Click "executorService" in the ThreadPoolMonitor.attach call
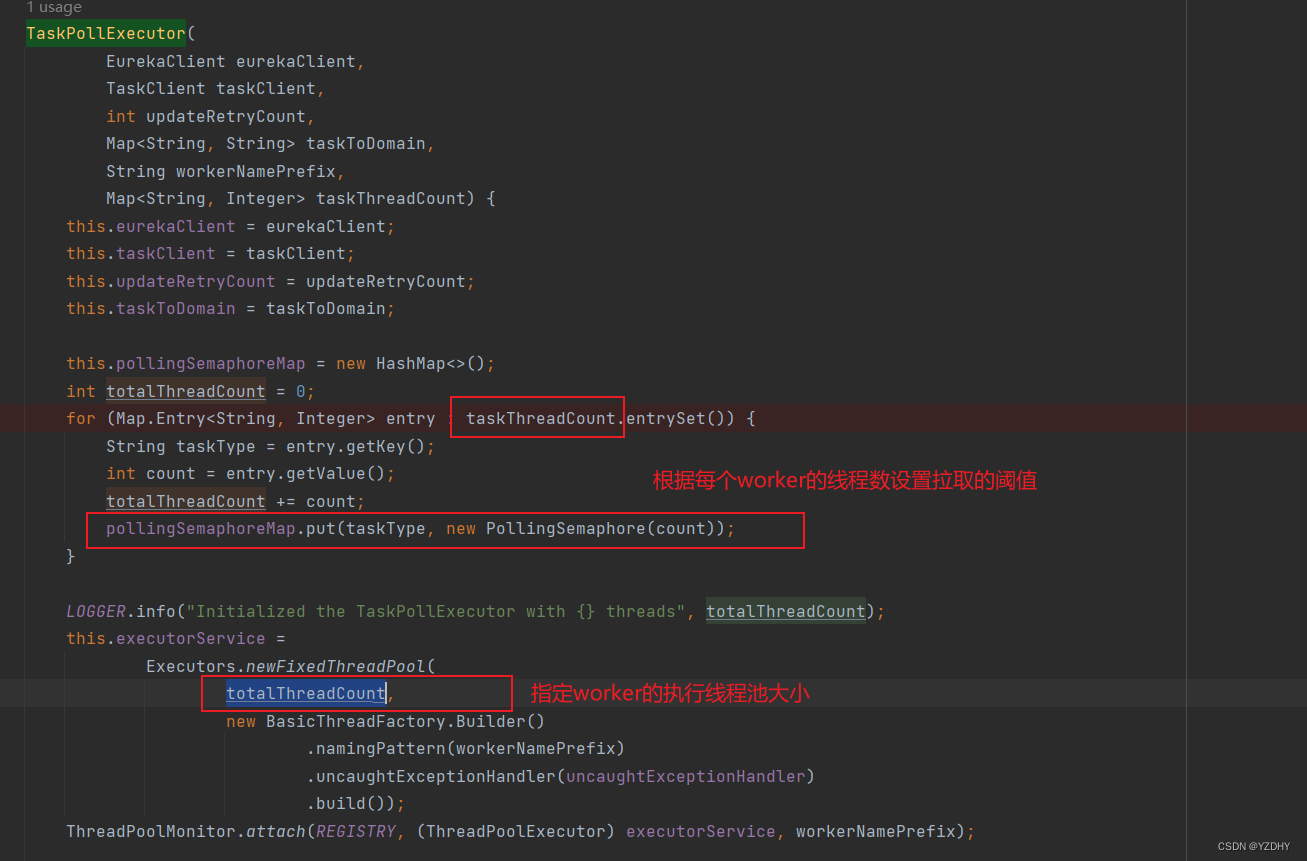1307x861 pixels. [x=700, y=831]
